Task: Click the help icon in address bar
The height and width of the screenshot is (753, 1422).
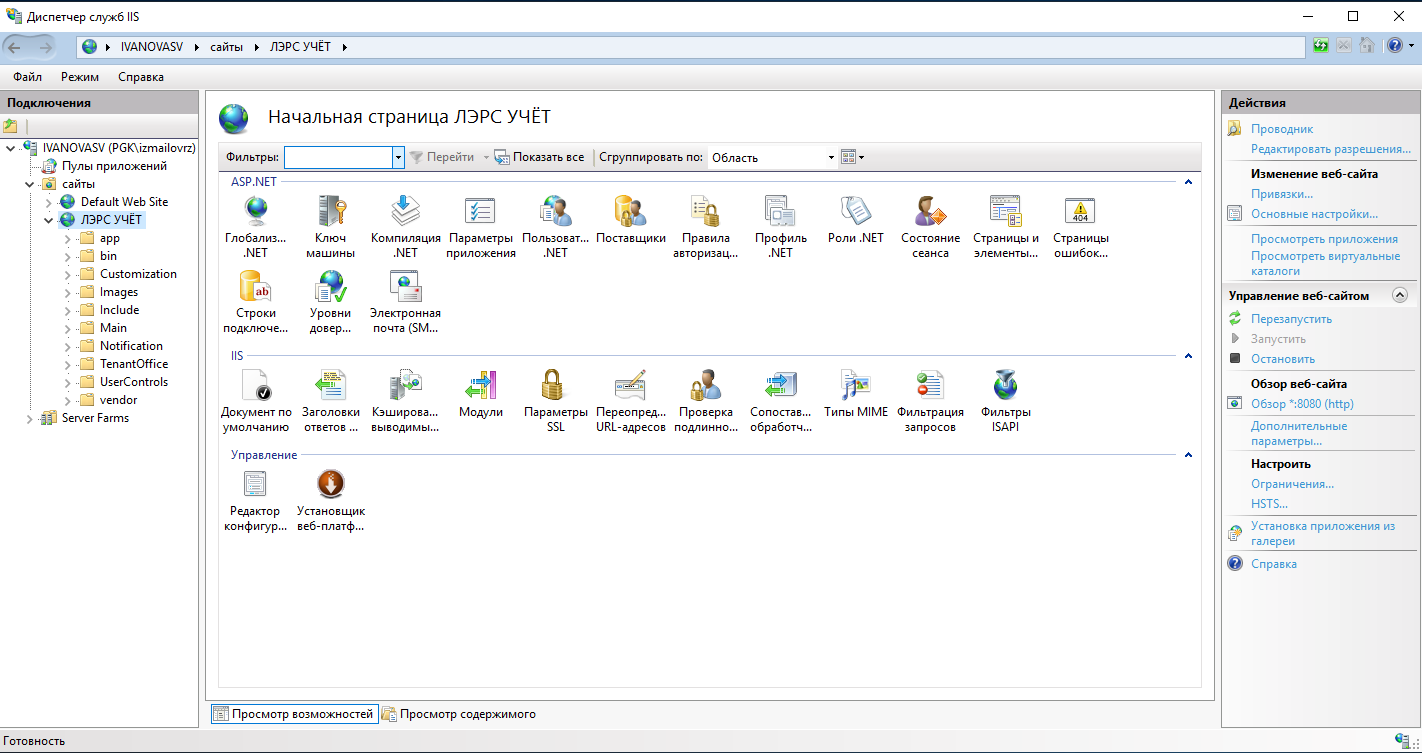Action: coord(1394,45)
